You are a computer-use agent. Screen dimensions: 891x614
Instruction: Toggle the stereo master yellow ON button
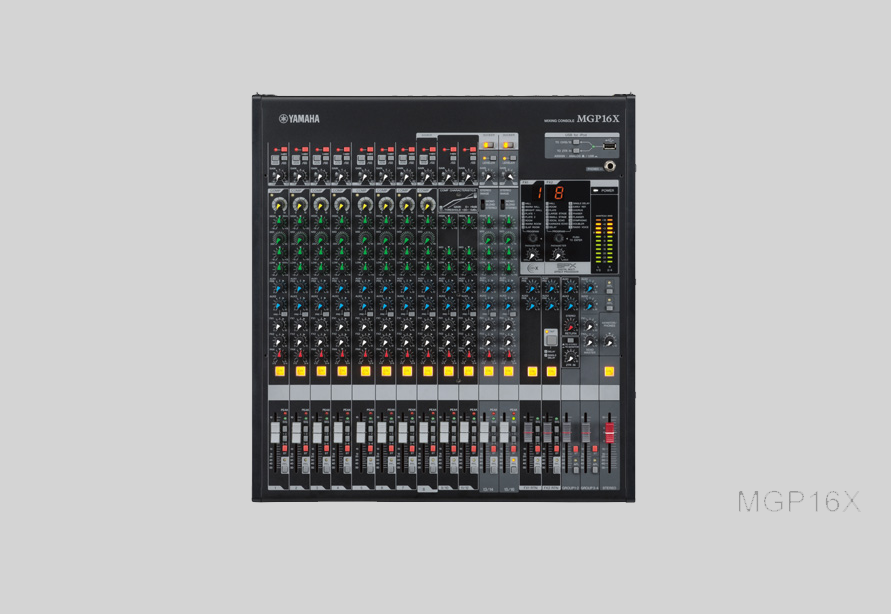click(x=608, y=371)
